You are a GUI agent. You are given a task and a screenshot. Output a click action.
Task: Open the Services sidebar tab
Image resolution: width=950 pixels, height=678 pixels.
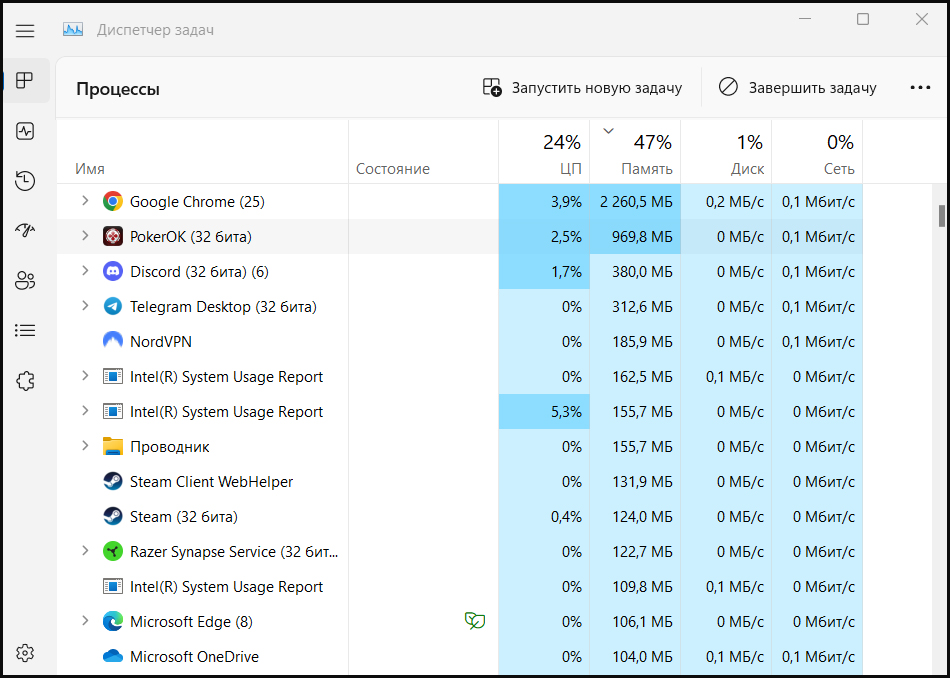click(x=25, y=381)
